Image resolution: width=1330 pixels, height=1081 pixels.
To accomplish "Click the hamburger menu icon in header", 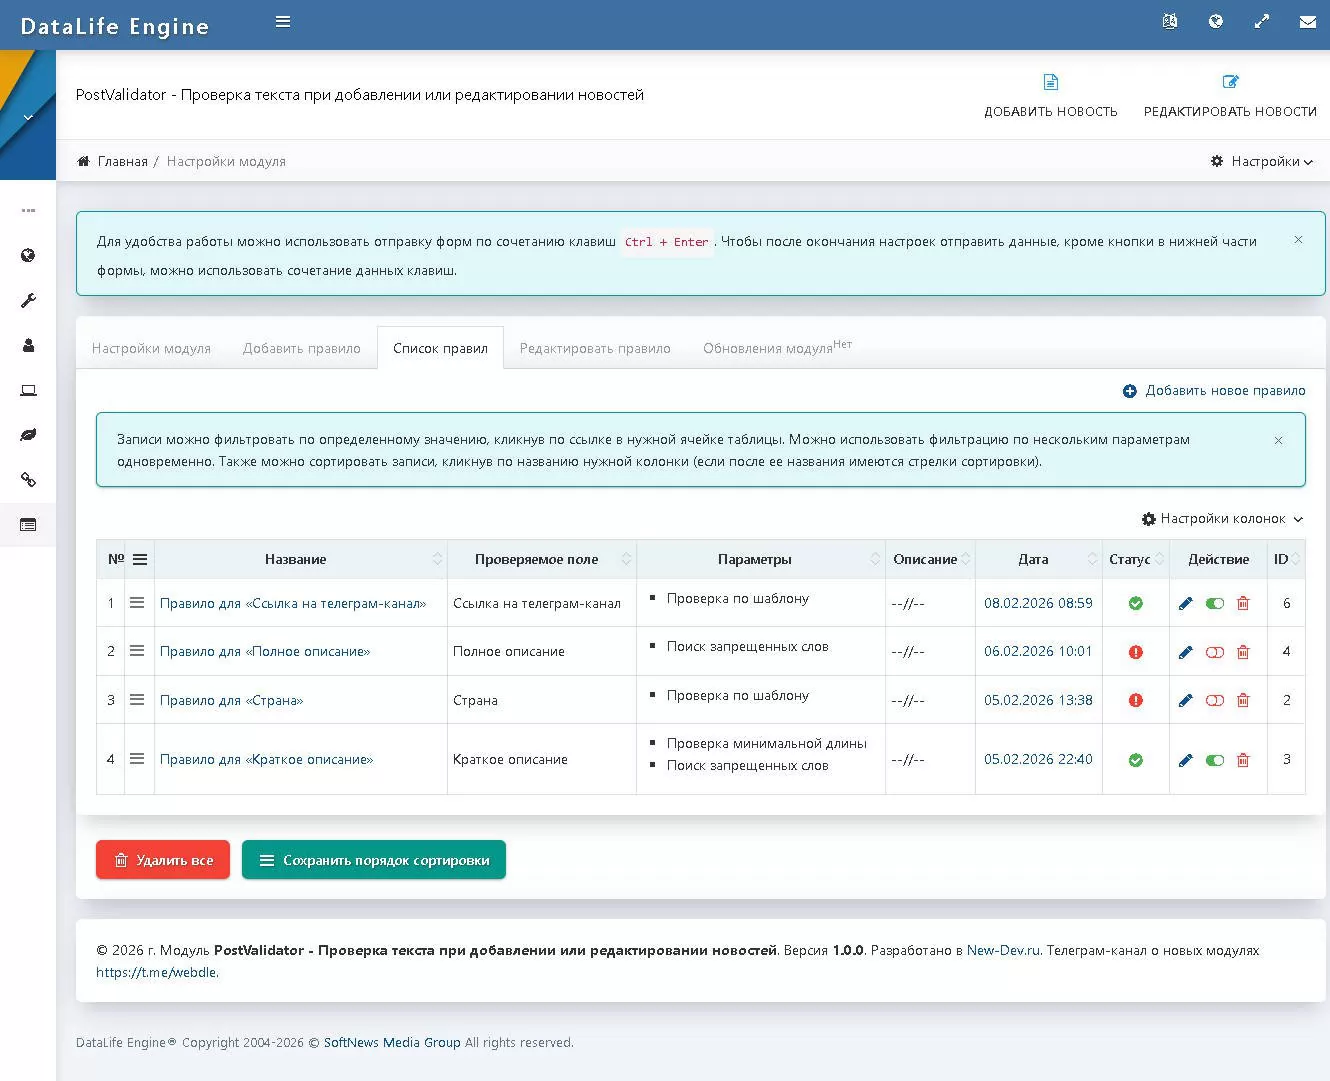I will click(283, 22).
